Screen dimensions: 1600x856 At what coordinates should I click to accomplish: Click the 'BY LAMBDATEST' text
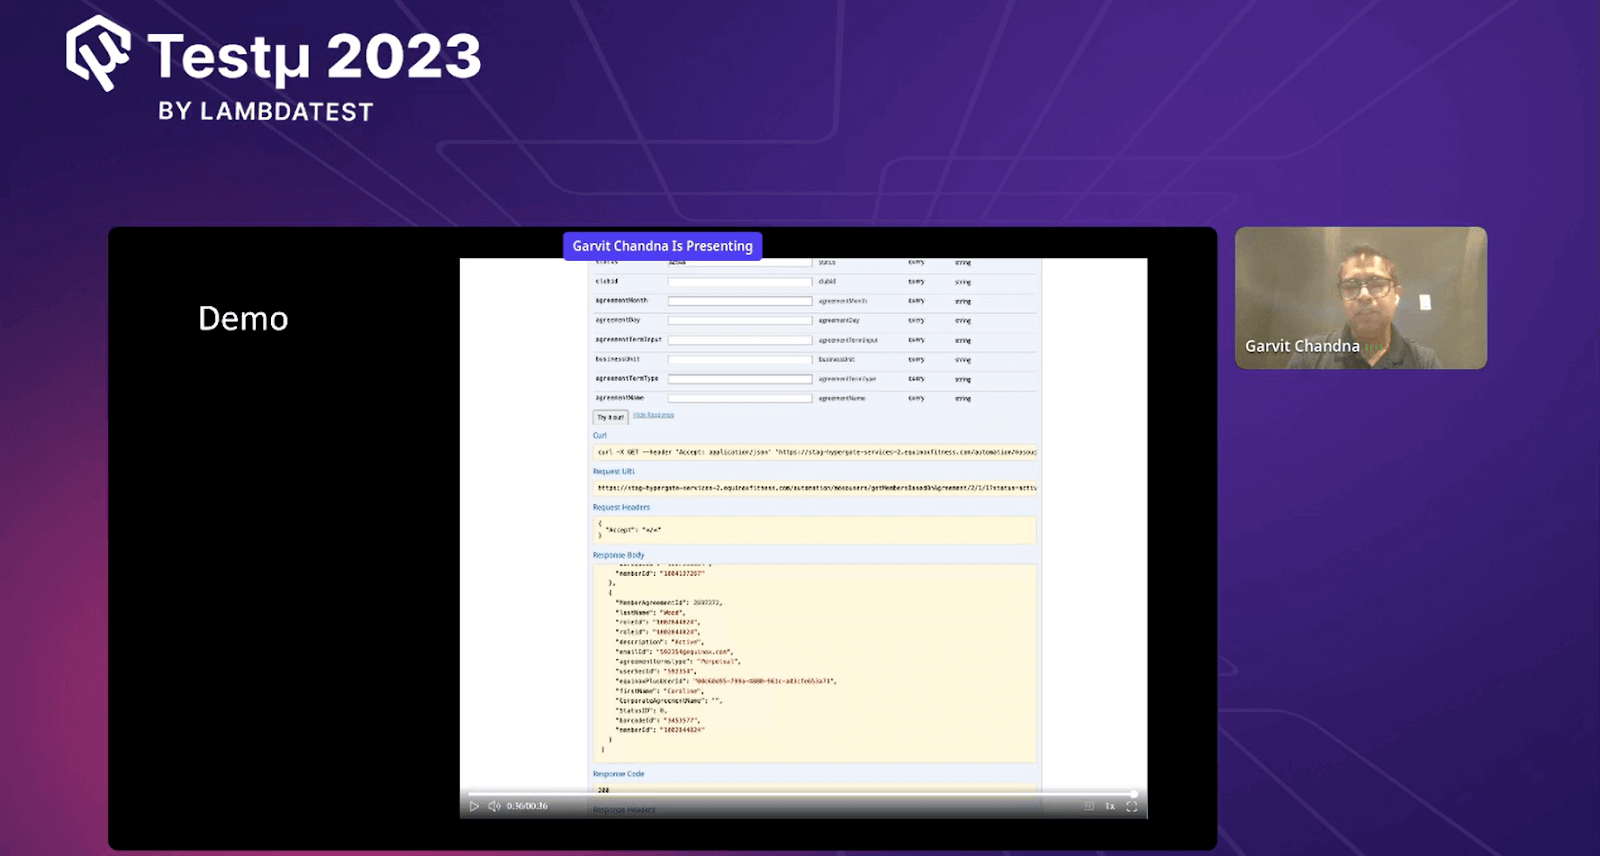pyautogui.click(x=266, y=111)
